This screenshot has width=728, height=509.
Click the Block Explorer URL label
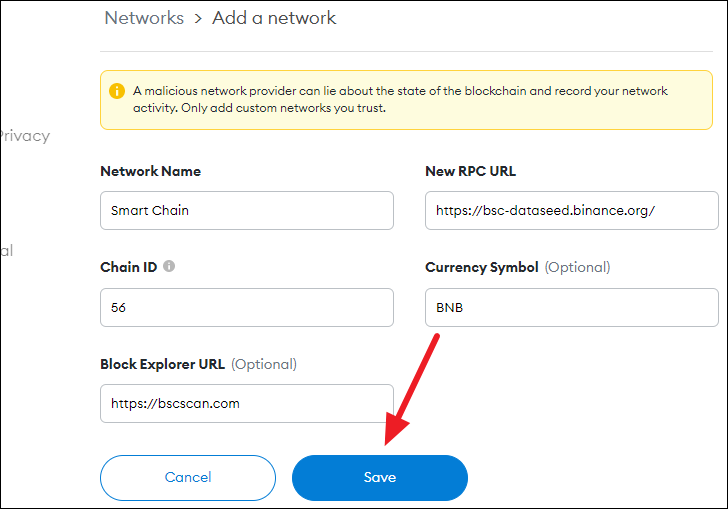pyautogui.click(x=162, y=364)
